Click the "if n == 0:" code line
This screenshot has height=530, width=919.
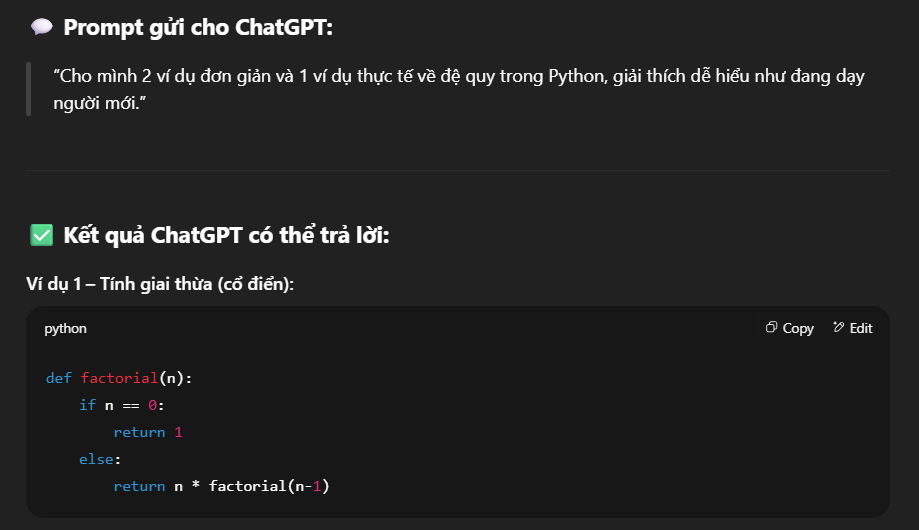click(x=122, y=405)
